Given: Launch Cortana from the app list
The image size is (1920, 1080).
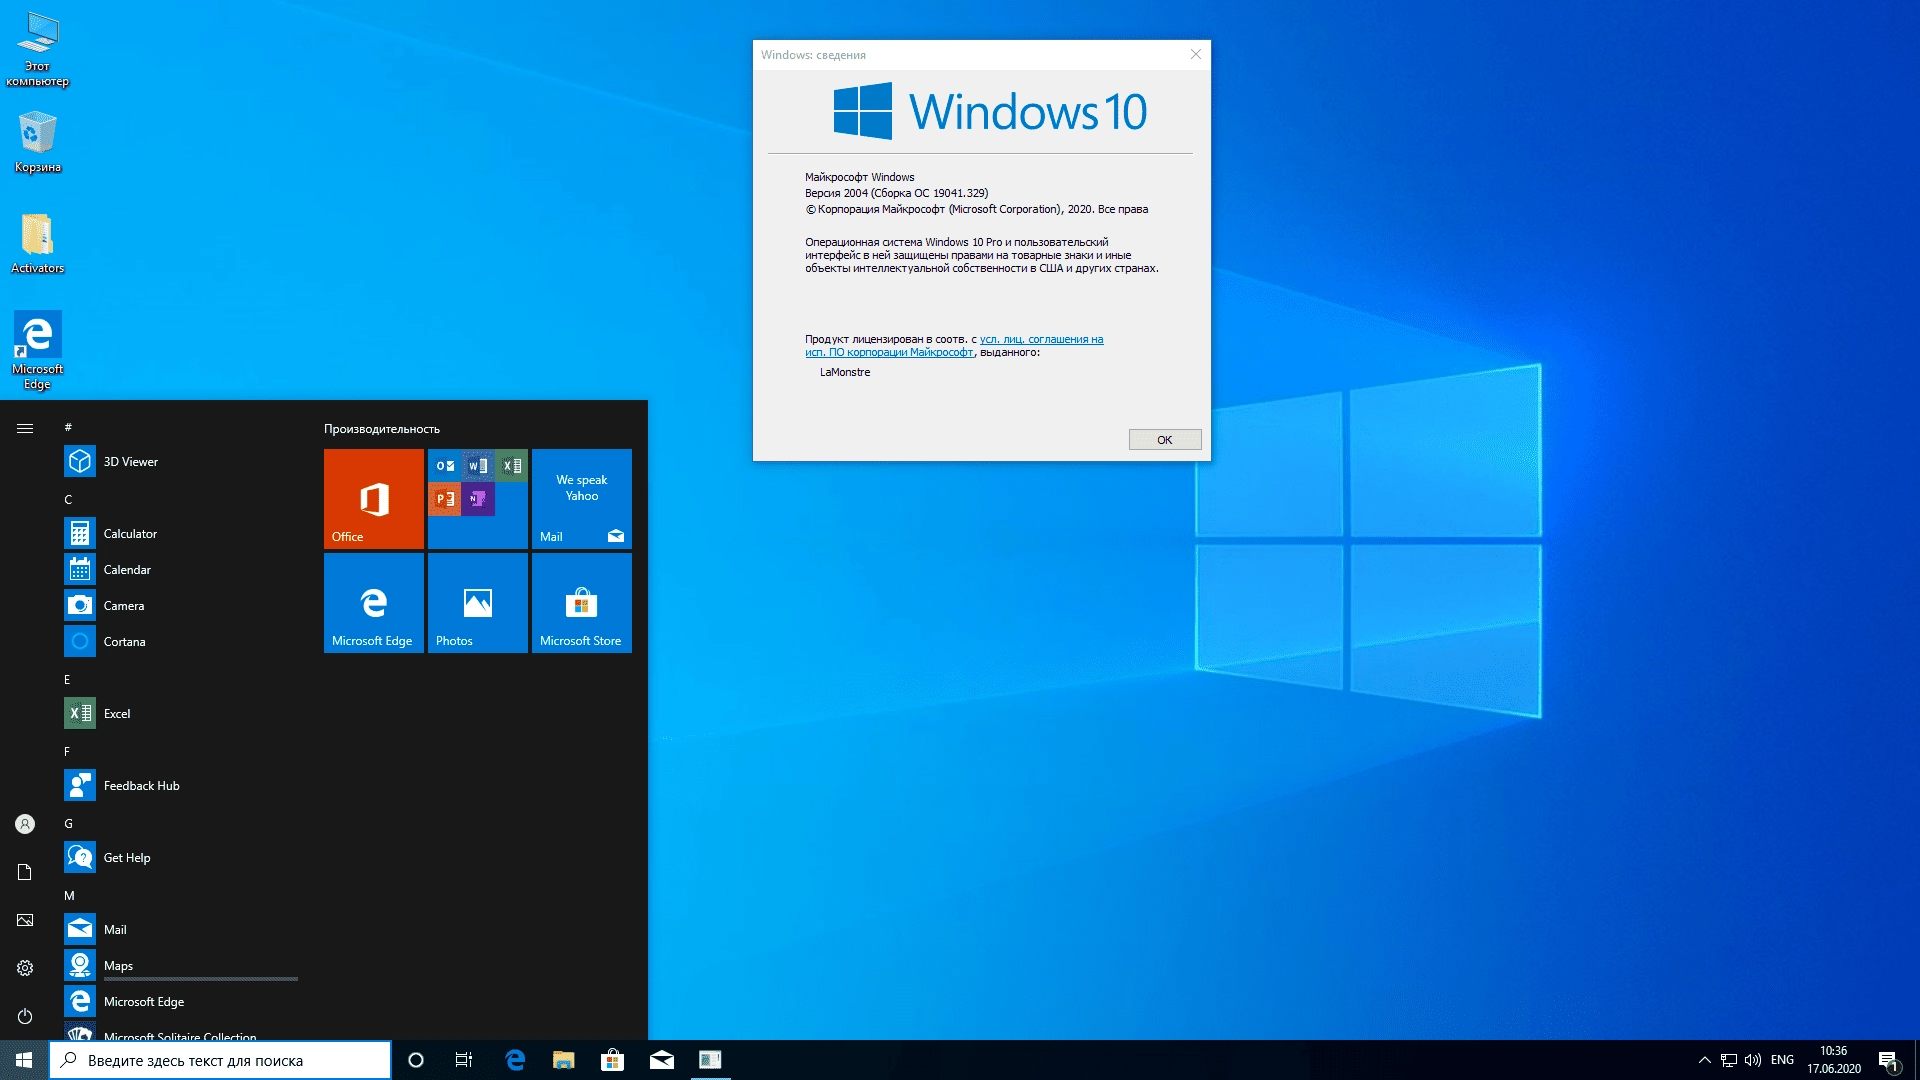Looking at the screenshot, I should (181, 642).
